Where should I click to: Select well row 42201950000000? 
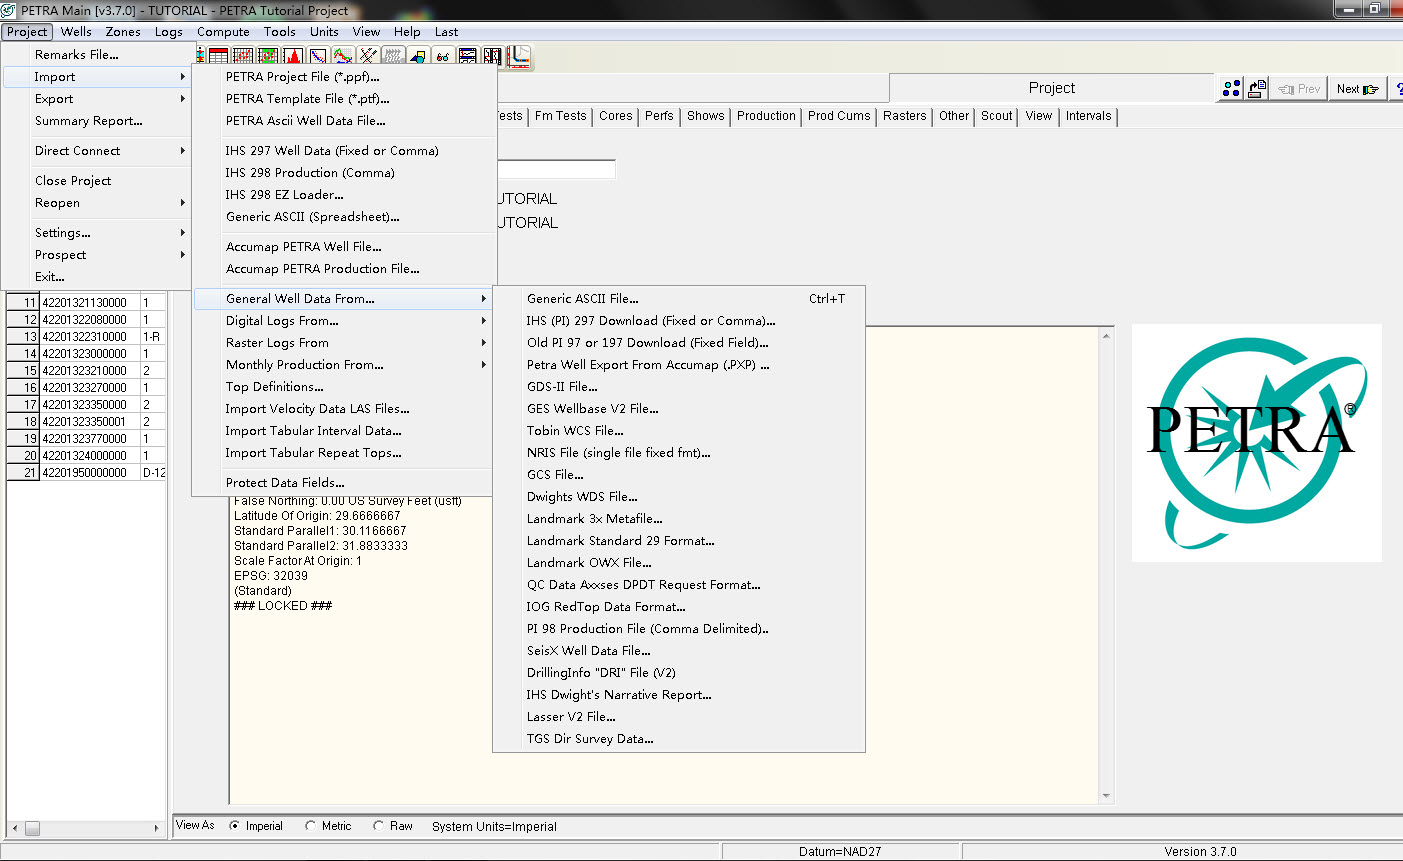click(x=87, y=473)
